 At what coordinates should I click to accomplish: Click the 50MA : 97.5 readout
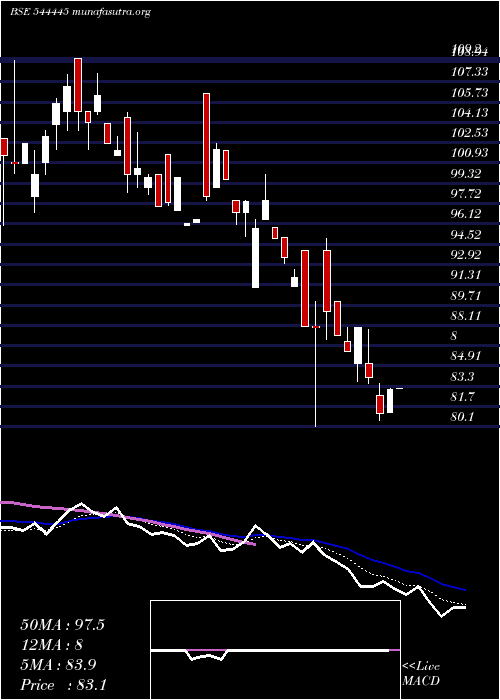(x=62, y=625)
